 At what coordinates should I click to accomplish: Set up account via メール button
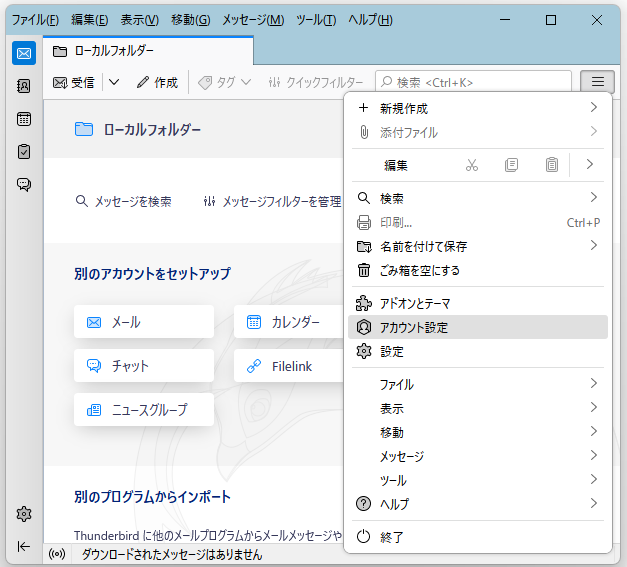tap(144, 322)
